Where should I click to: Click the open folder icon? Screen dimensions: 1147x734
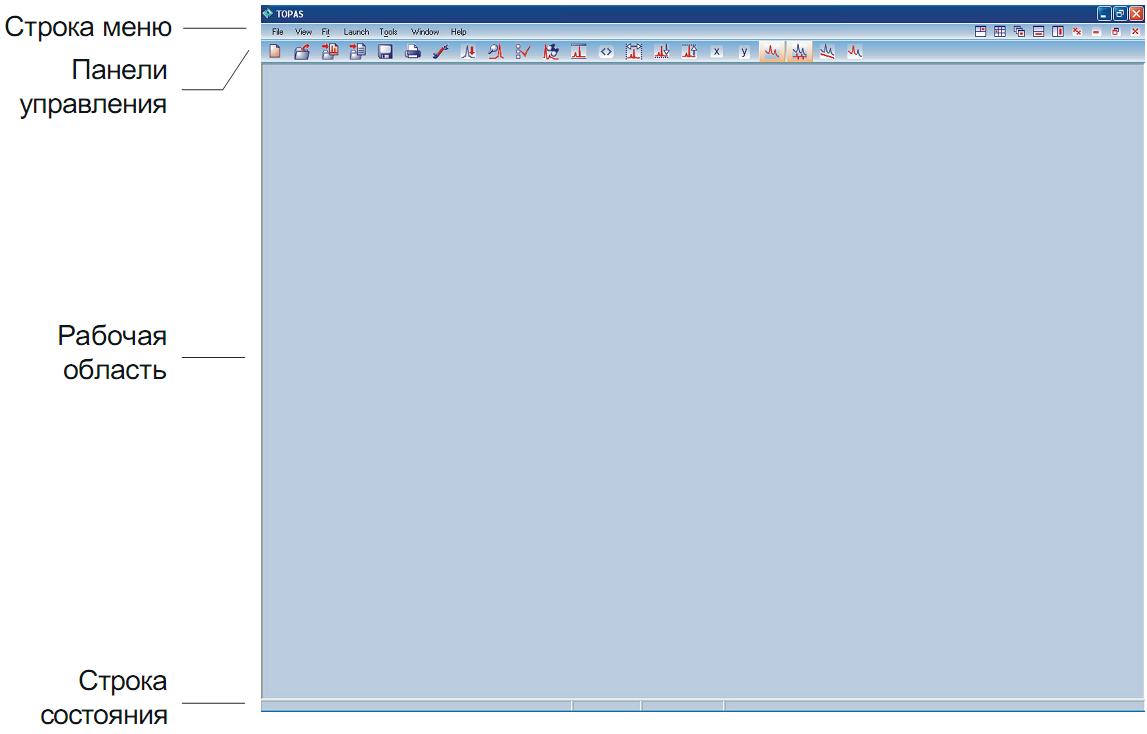(302, 51)
